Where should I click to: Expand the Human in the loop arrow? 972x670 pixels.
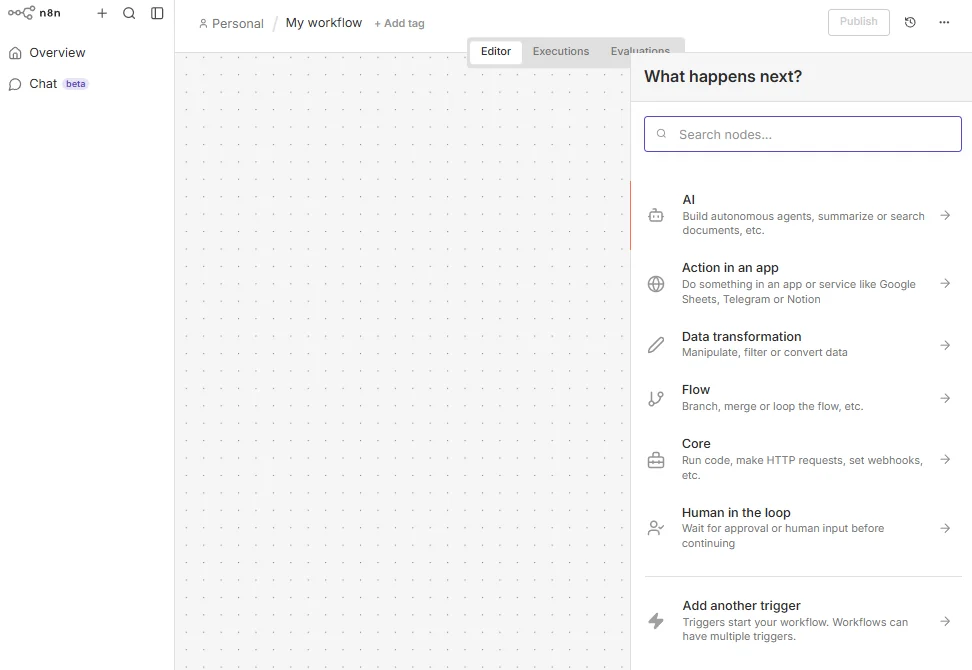(945, 528)
